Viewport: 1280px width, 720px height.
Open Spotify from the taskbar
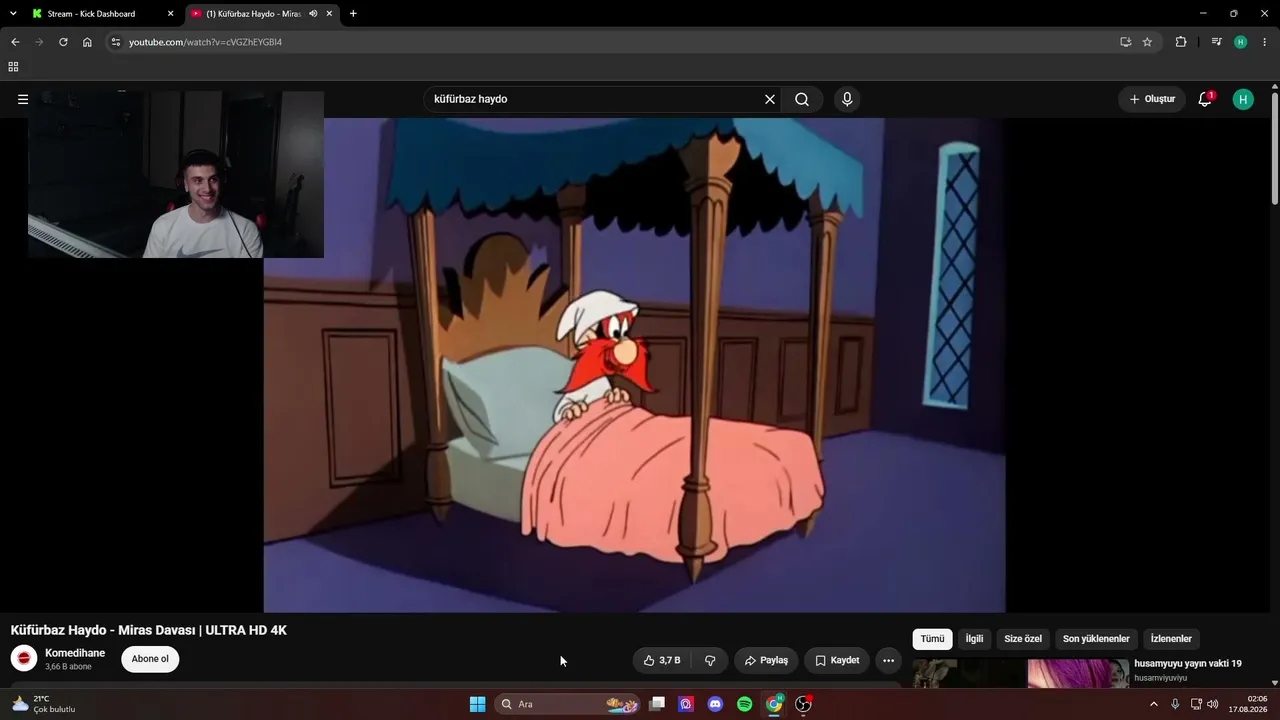(x=744, y=704)
